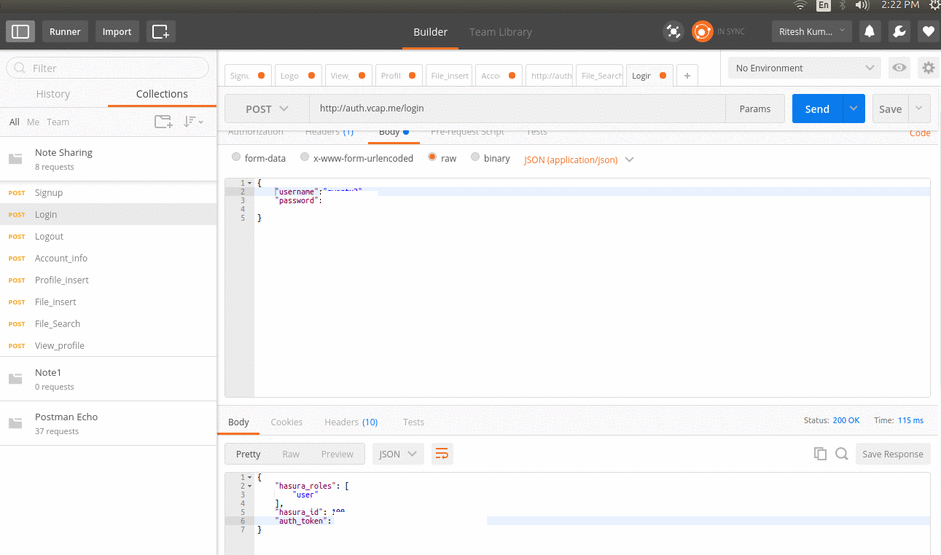Viewport: 941px width, 555px height.
Task: Click the orange sync status icon
Action: pyautogui.click(x=702, y=31)
